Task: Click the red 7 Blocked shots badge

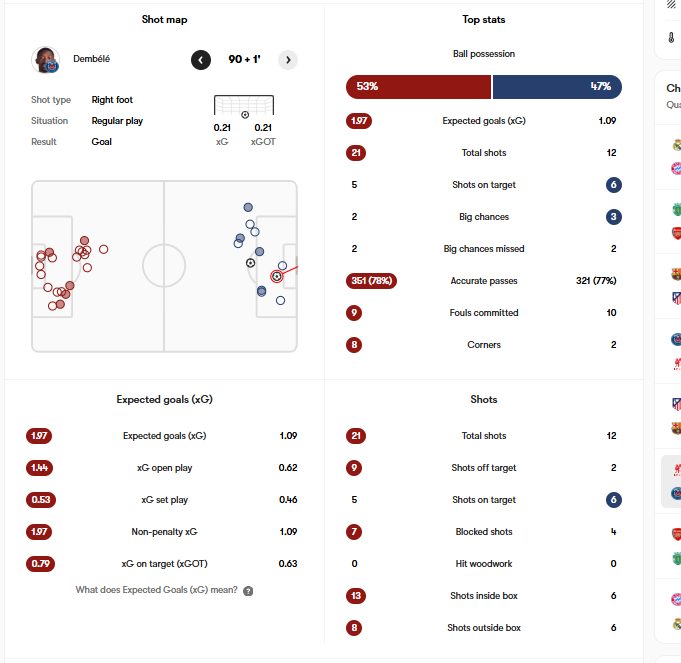Action: 355,532
